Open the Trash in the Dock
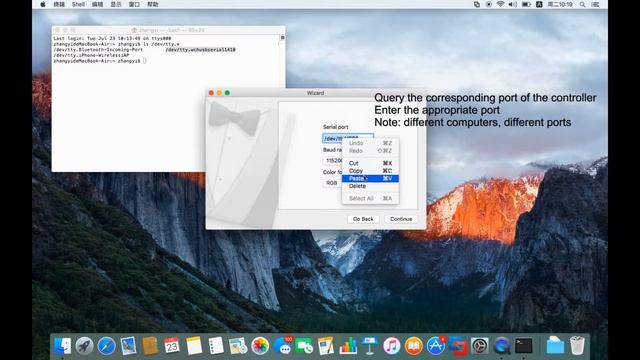 pos(577,346)
